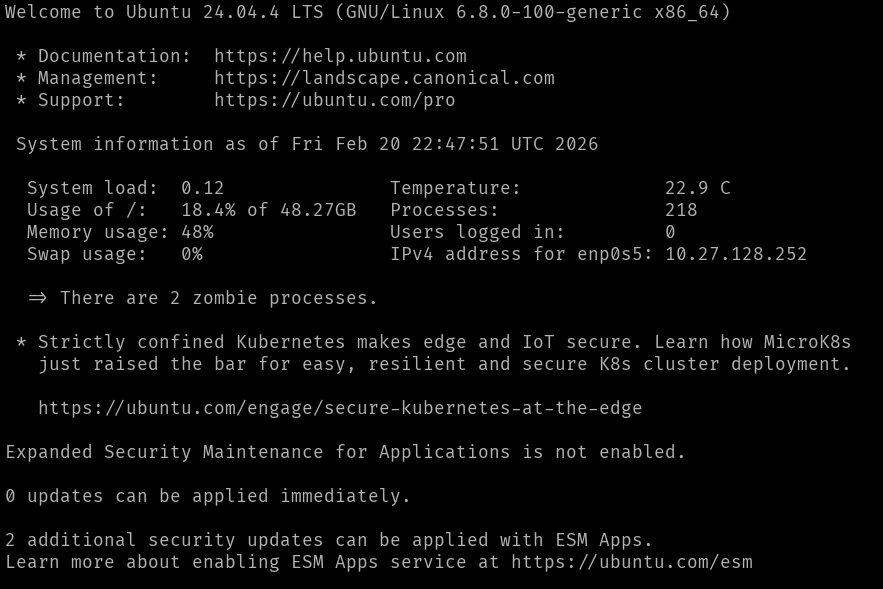The height and width of the screenshot is (589, 883).
Task: Open the help.ubuntu.com documentation URL
Action: point(340,56)
